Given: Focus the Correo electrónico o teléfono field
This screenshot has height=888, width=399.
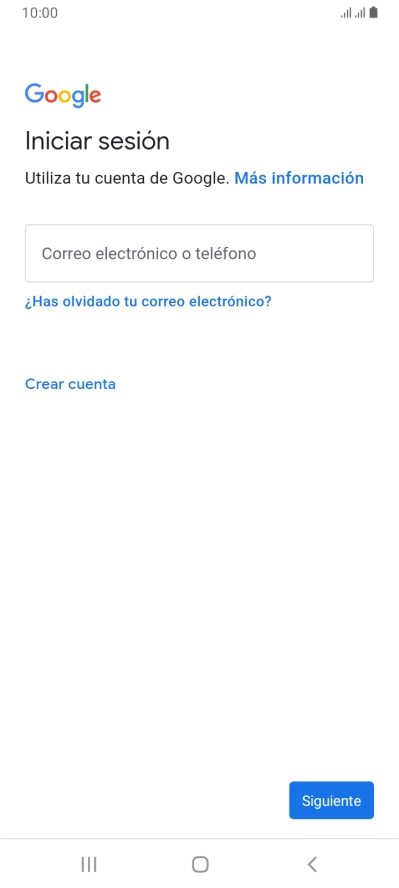Looking at the screenshot, I should tap(199, 253).
